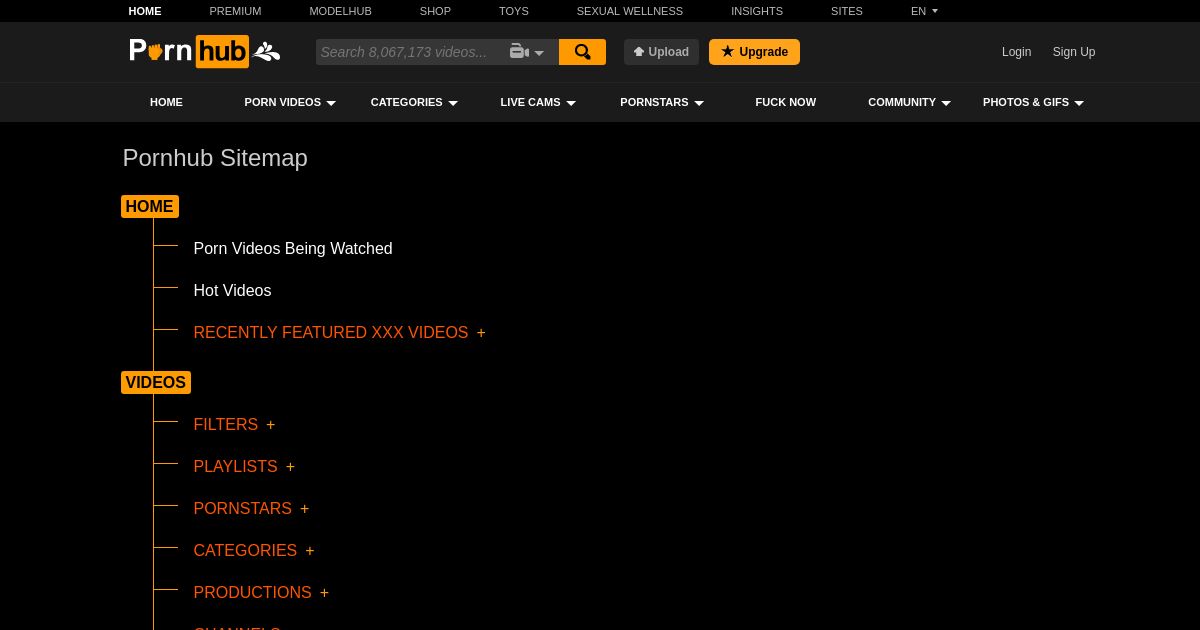The height and width of the screenshot is (630, 1200).
Task: Expand the PHOTOS & GIFS navigation dropdown
Action: pos(1033,102)
